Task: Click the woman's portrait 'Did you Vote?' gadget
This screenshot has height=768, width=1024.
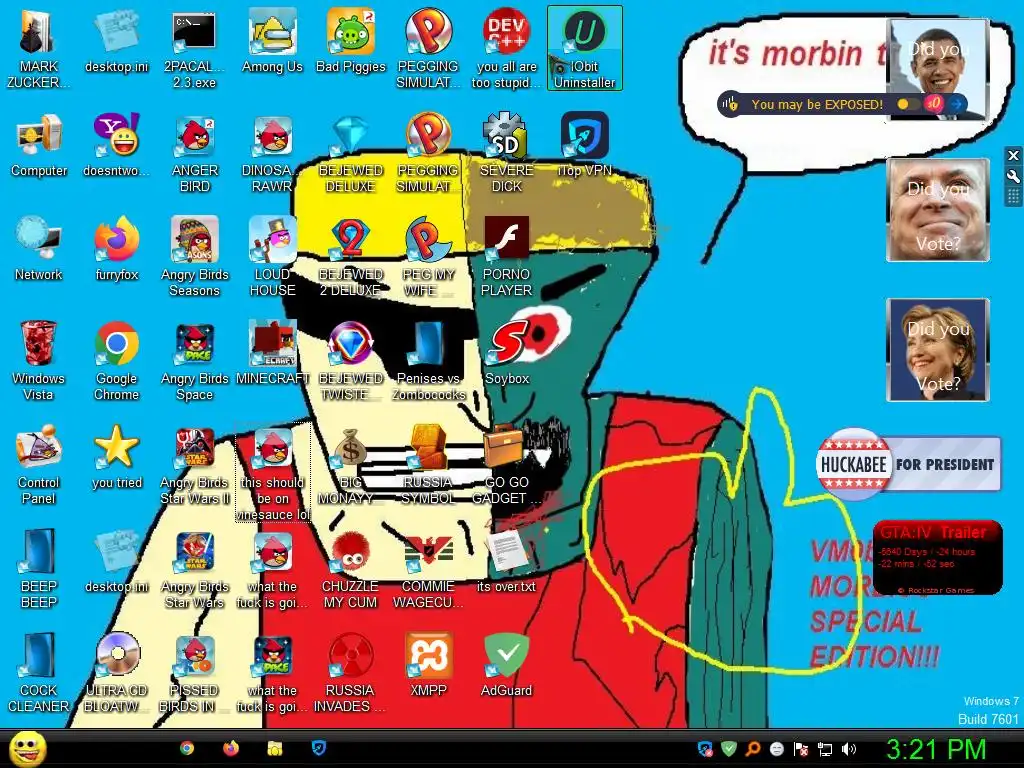Action: click(x=938, y=350)
